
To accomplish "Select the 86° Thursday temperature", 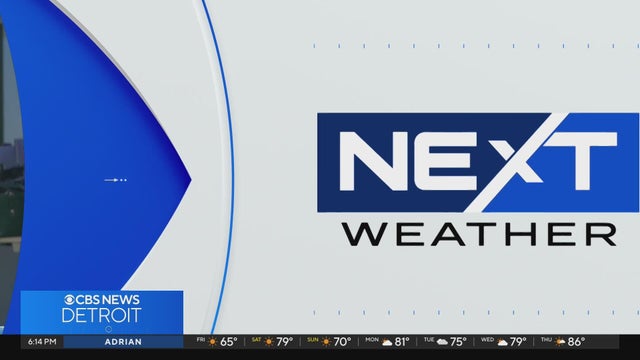I will (576, 342).
